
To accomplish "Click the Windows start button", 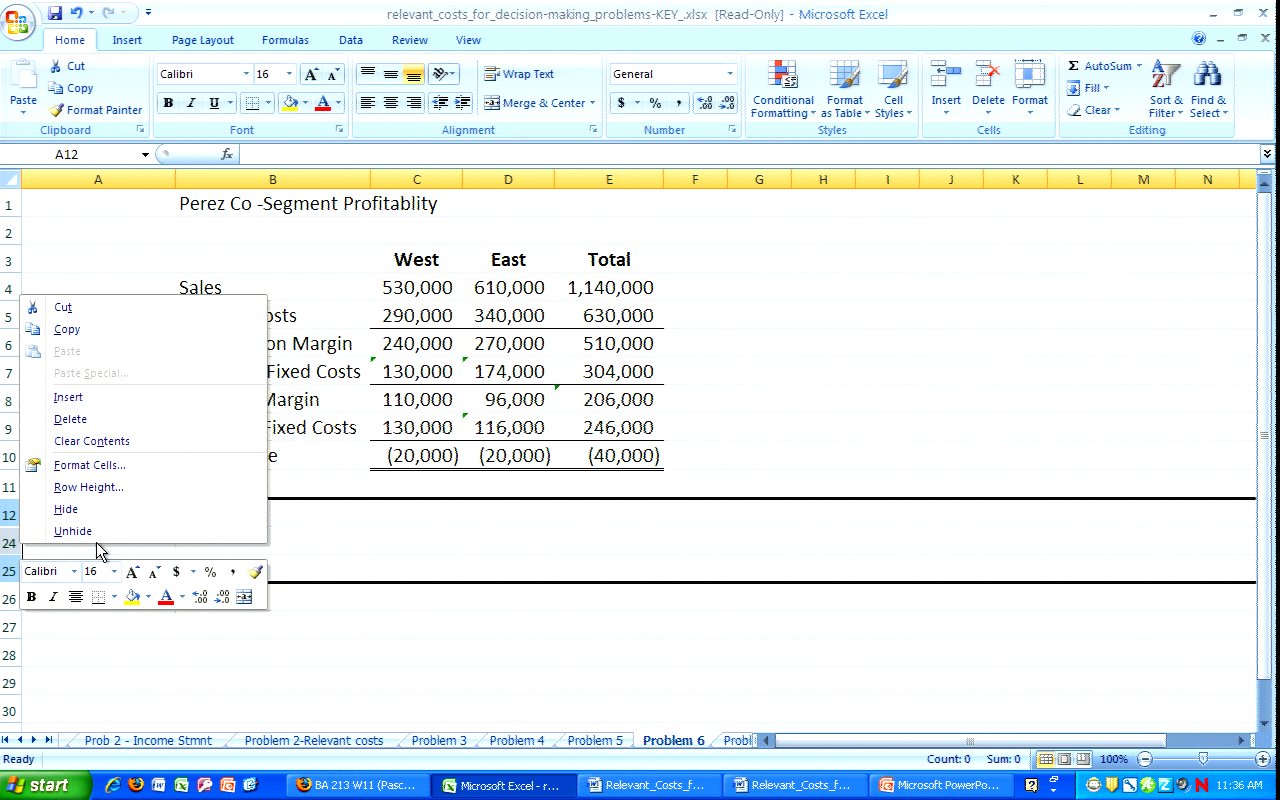I will [36, 785].
